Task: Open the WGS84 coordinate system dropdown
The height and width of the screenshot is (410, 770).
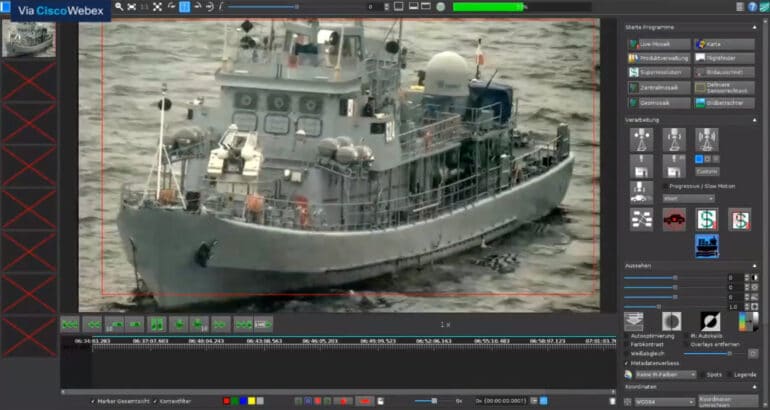Action: coord(662,400)
